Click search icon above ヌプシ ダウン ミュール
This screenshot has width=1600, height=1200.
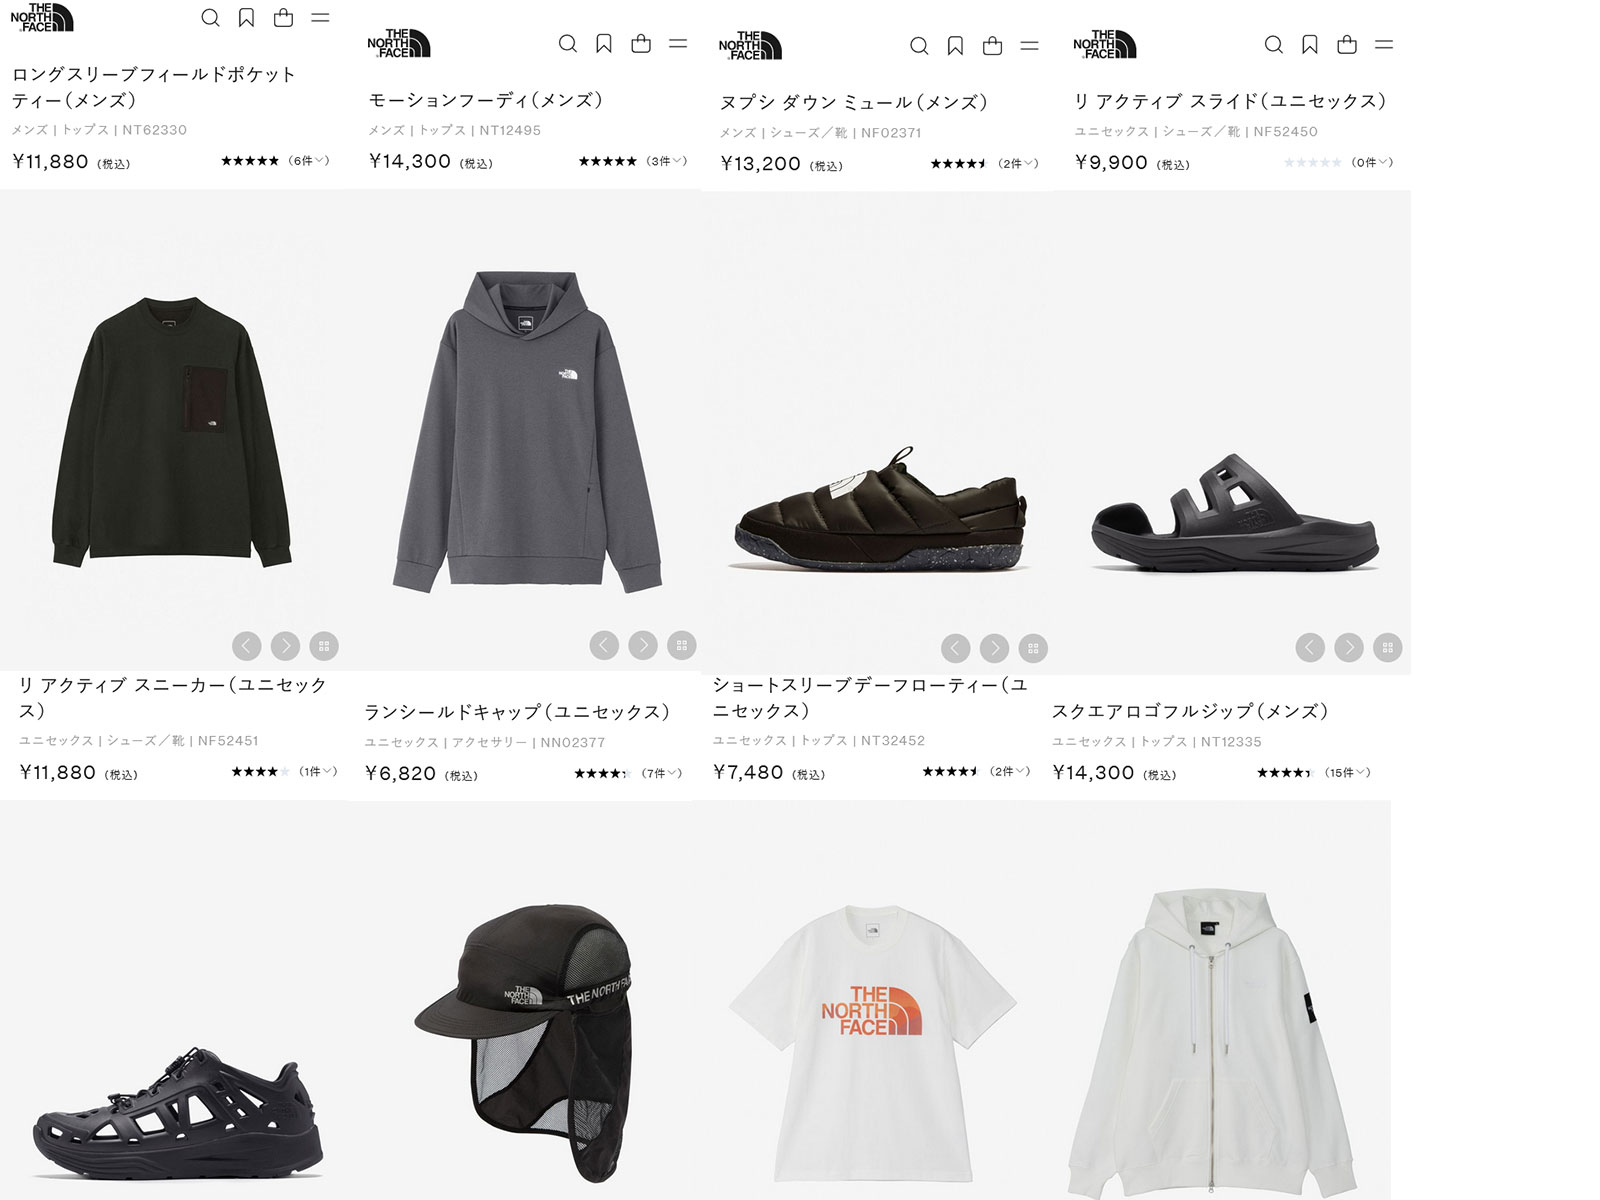919,45
